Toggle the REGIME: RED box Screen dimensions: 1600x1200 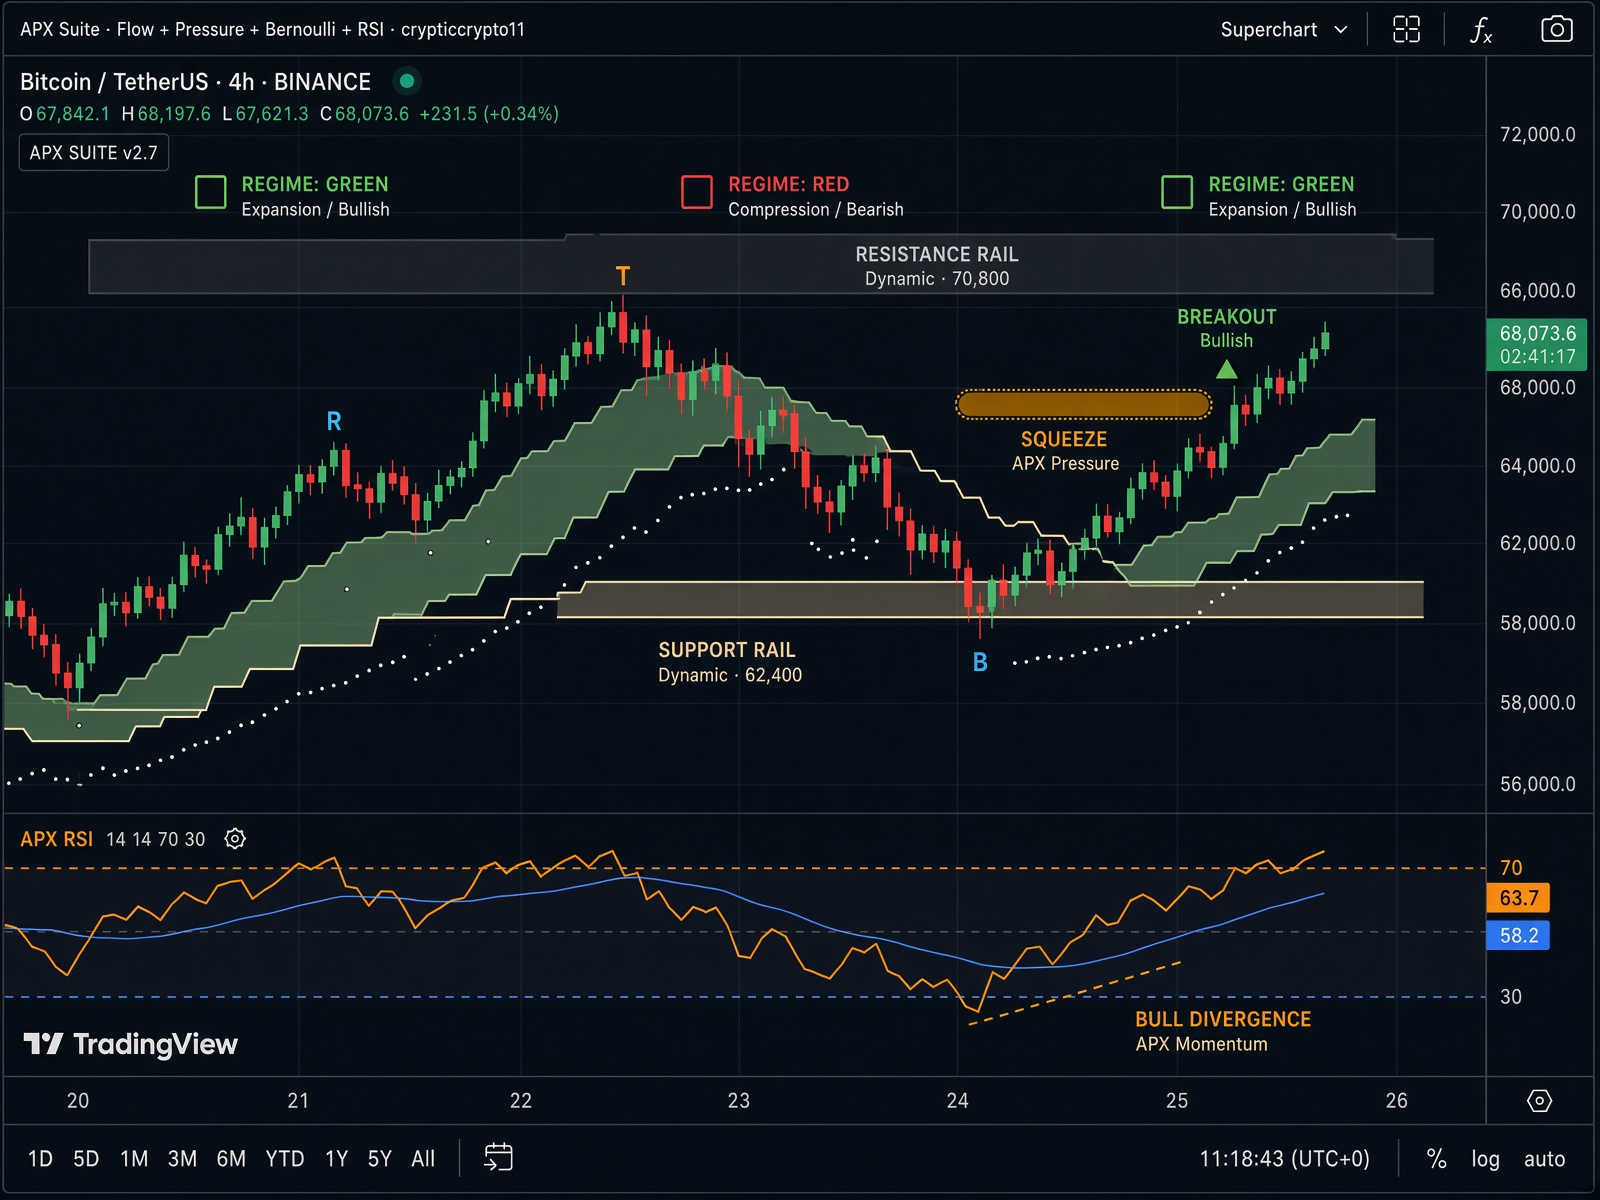coord(696,192)
